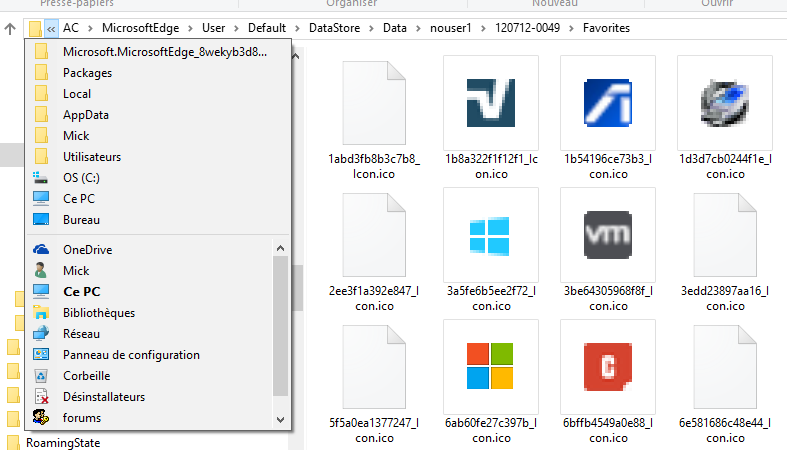The width and height of the screenshot is (787, 450).
Task: Click the Panneau de configuration icon
Action: (41, 355)
